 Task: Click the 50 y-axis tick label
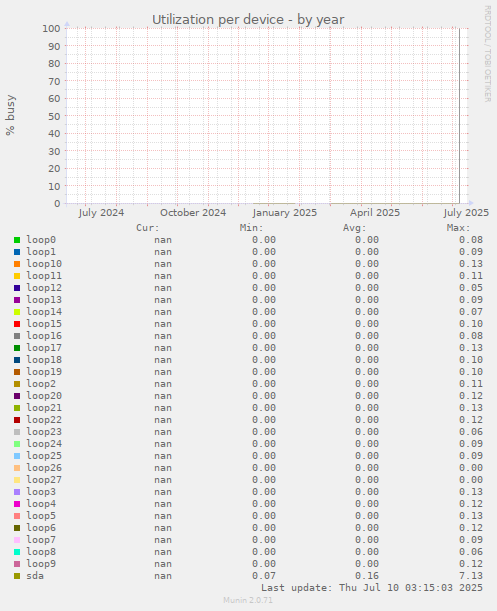54,116
